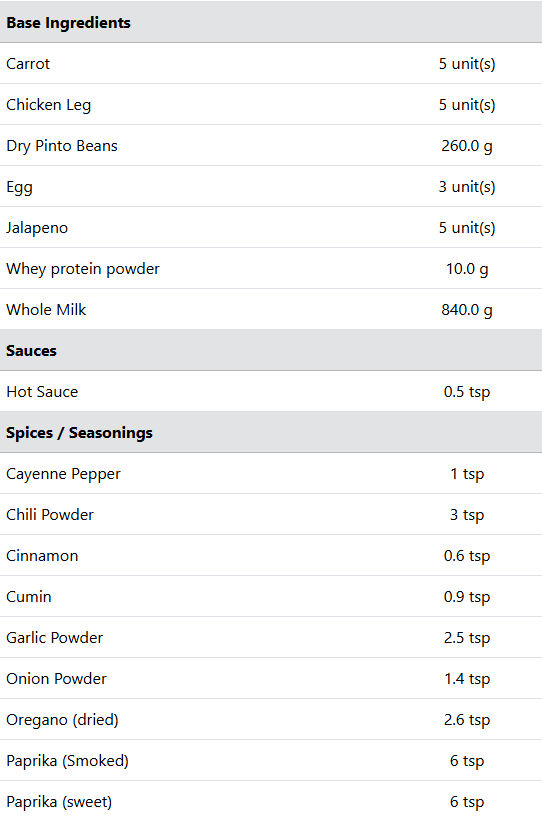542x821 pixels.
Task: Click Oregano (dried) ingredient name
Action: click(62, 719)
